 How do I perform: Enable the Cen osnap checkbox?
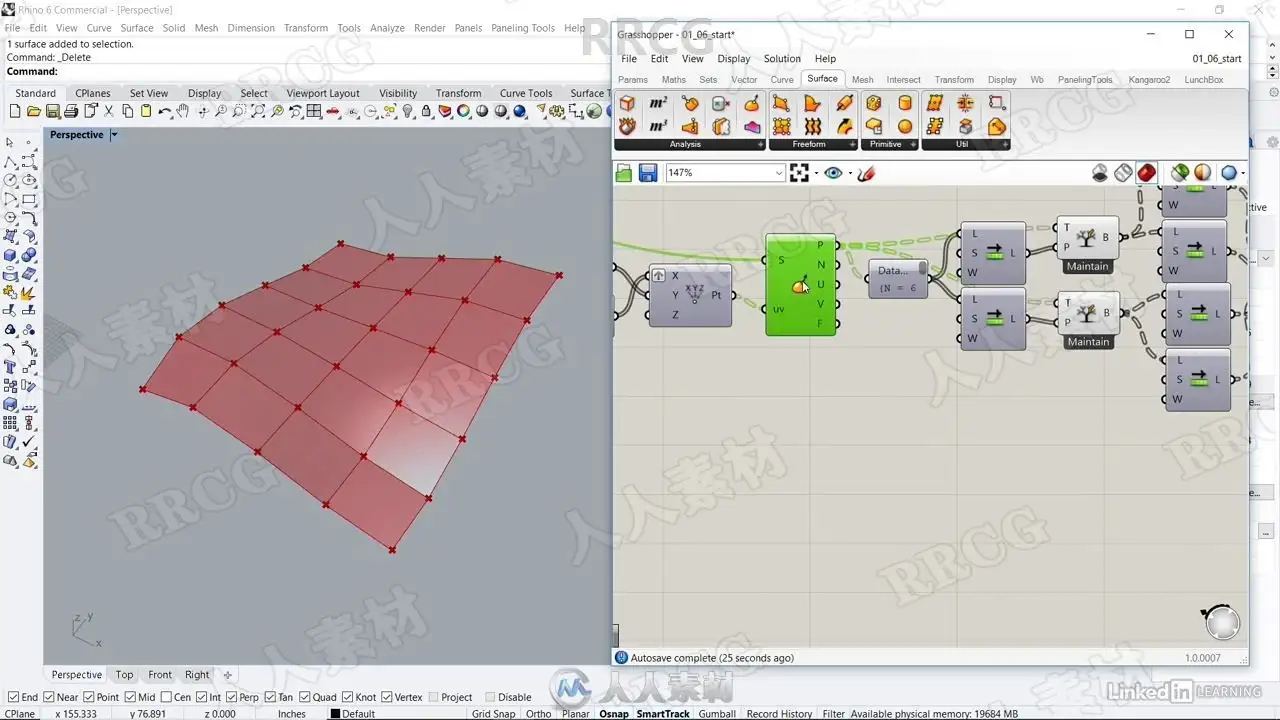(x=166, y=697)
